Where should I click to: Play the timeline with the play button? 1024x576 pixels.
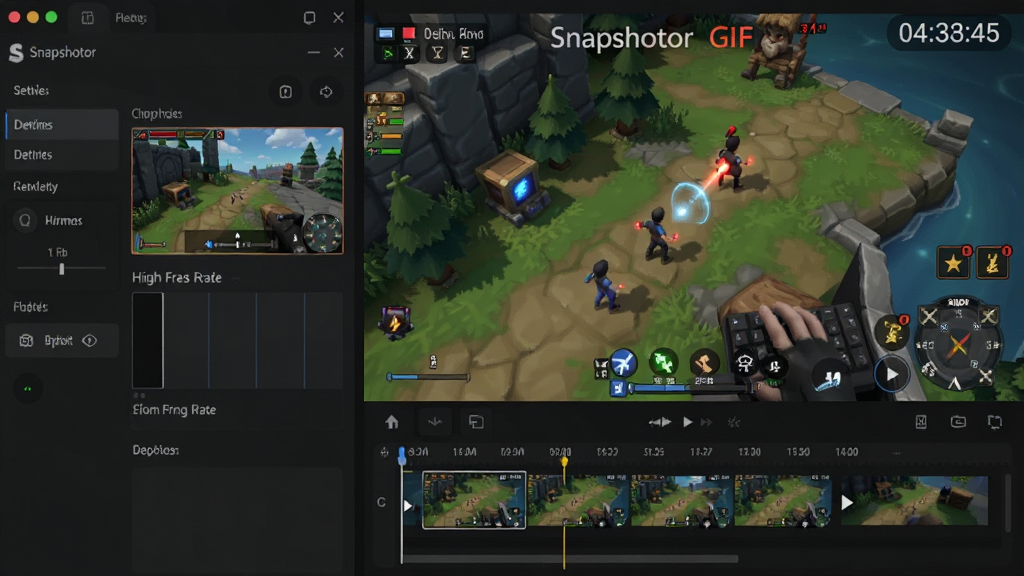688,423
